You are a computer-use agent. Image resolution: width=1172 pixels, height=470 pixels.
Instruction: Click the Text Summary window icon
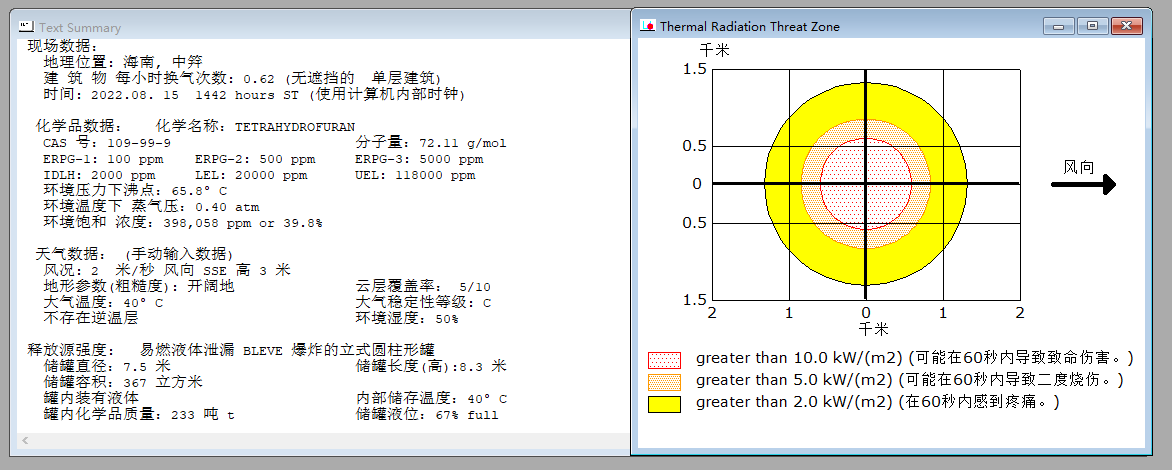click(27, 26)
